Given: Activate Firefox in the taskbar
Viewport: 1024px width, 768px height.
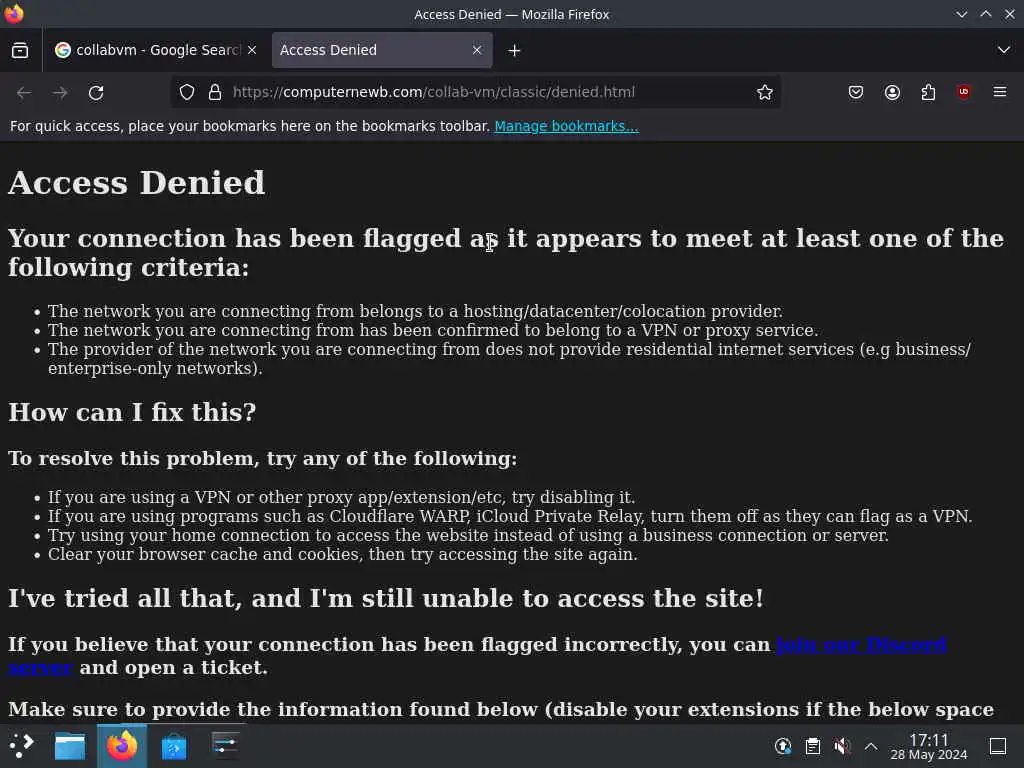Looking at the screenshot, I should point(122,746).
